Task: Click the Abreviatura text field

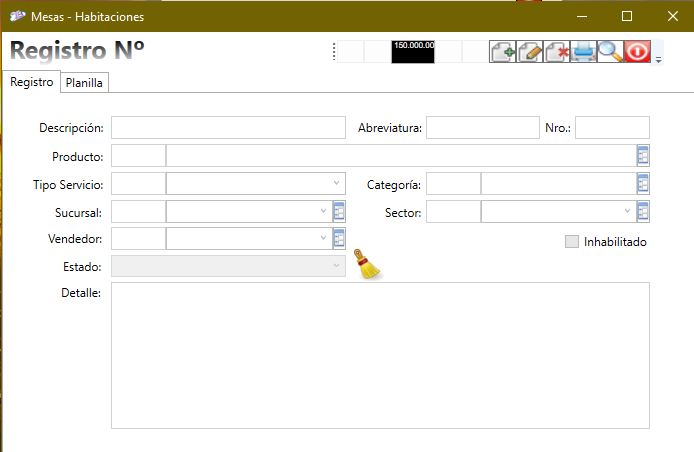Action: point(483,127)
